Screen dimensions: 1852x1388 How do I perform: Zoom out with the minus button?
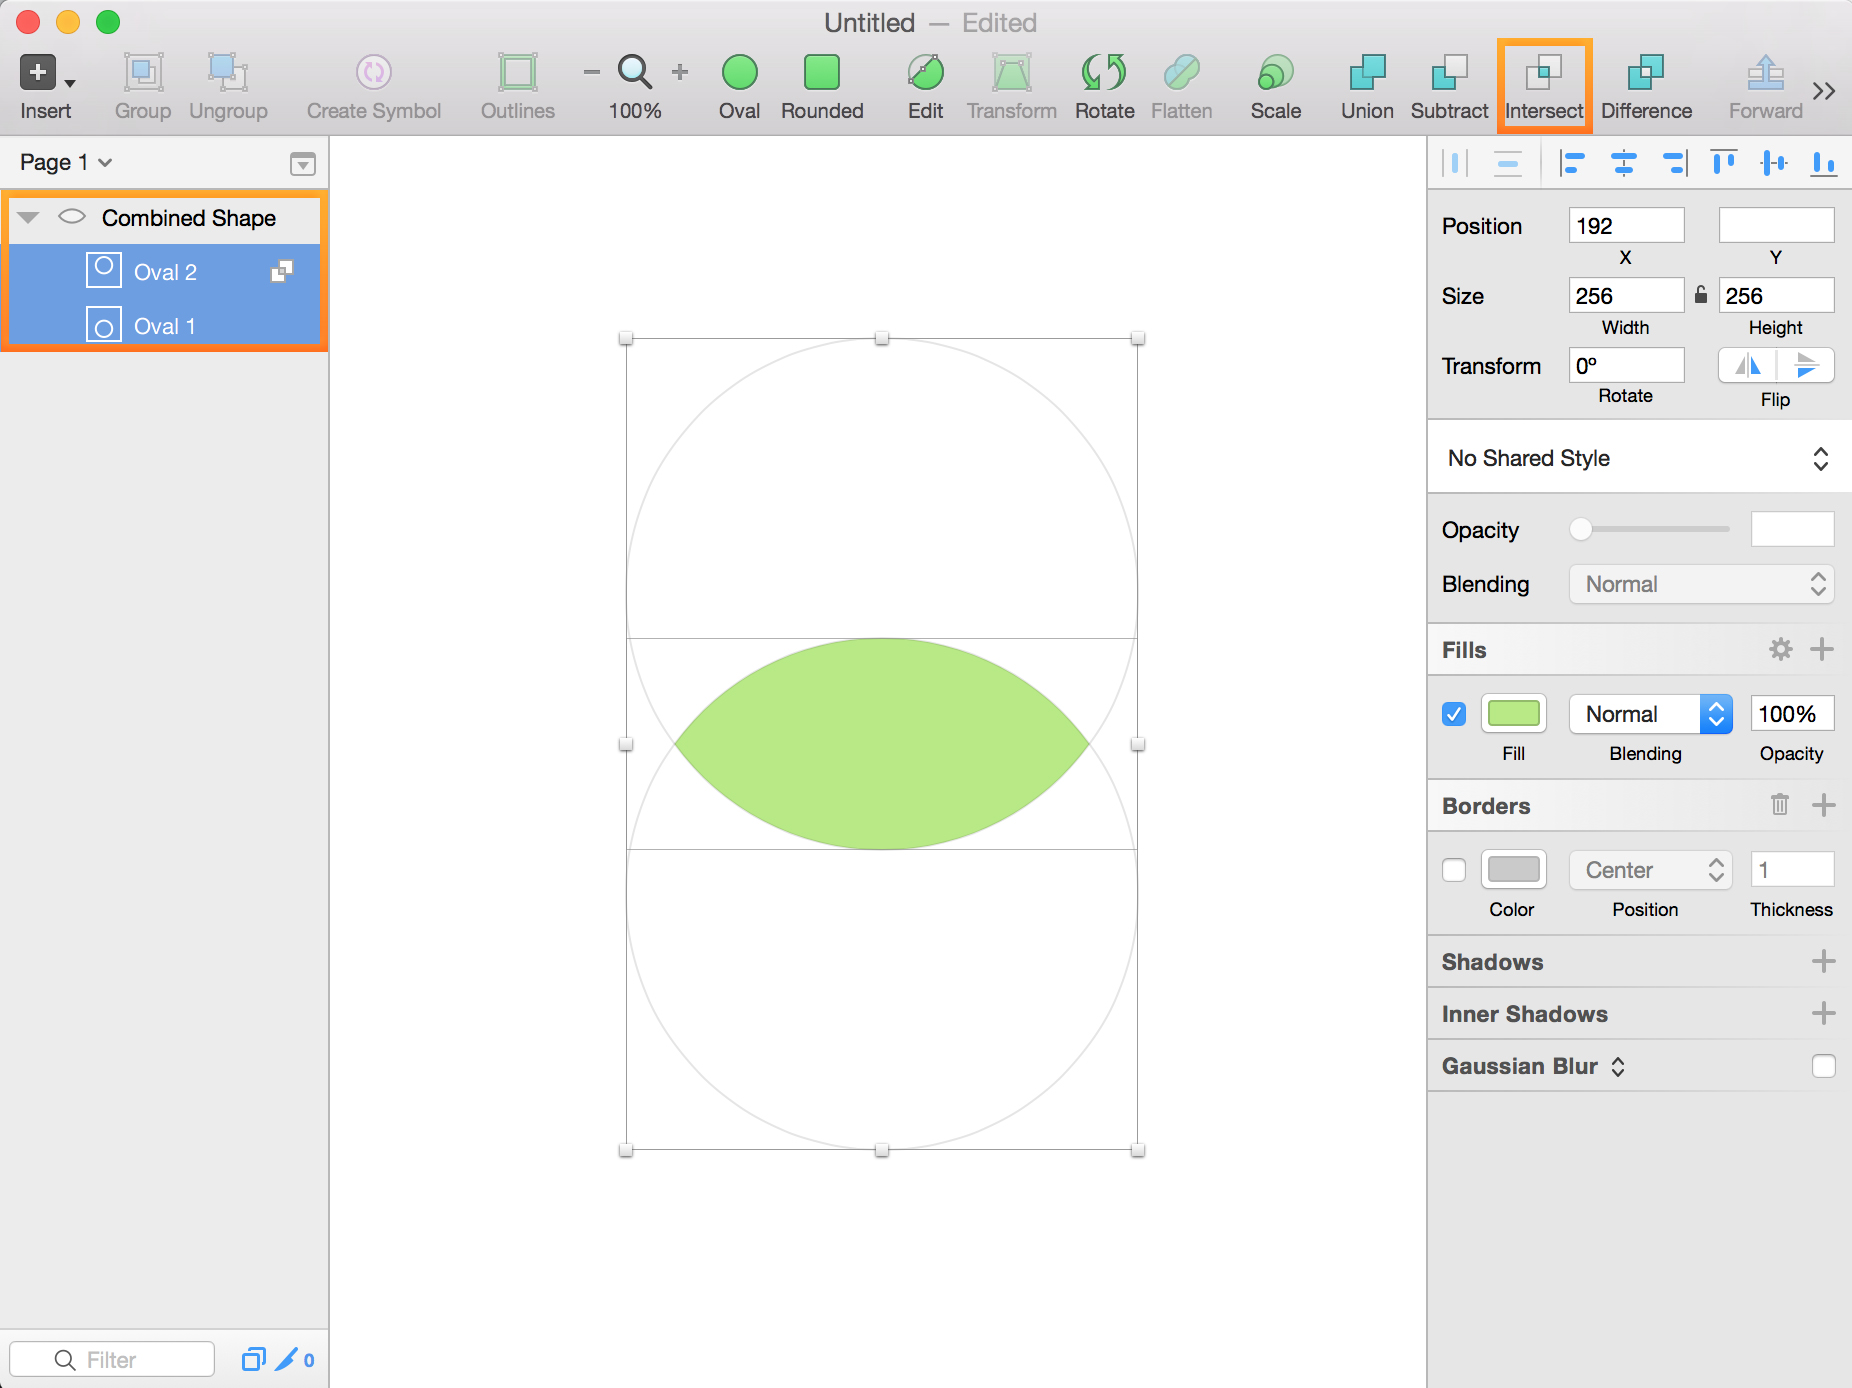click(592, 72)
